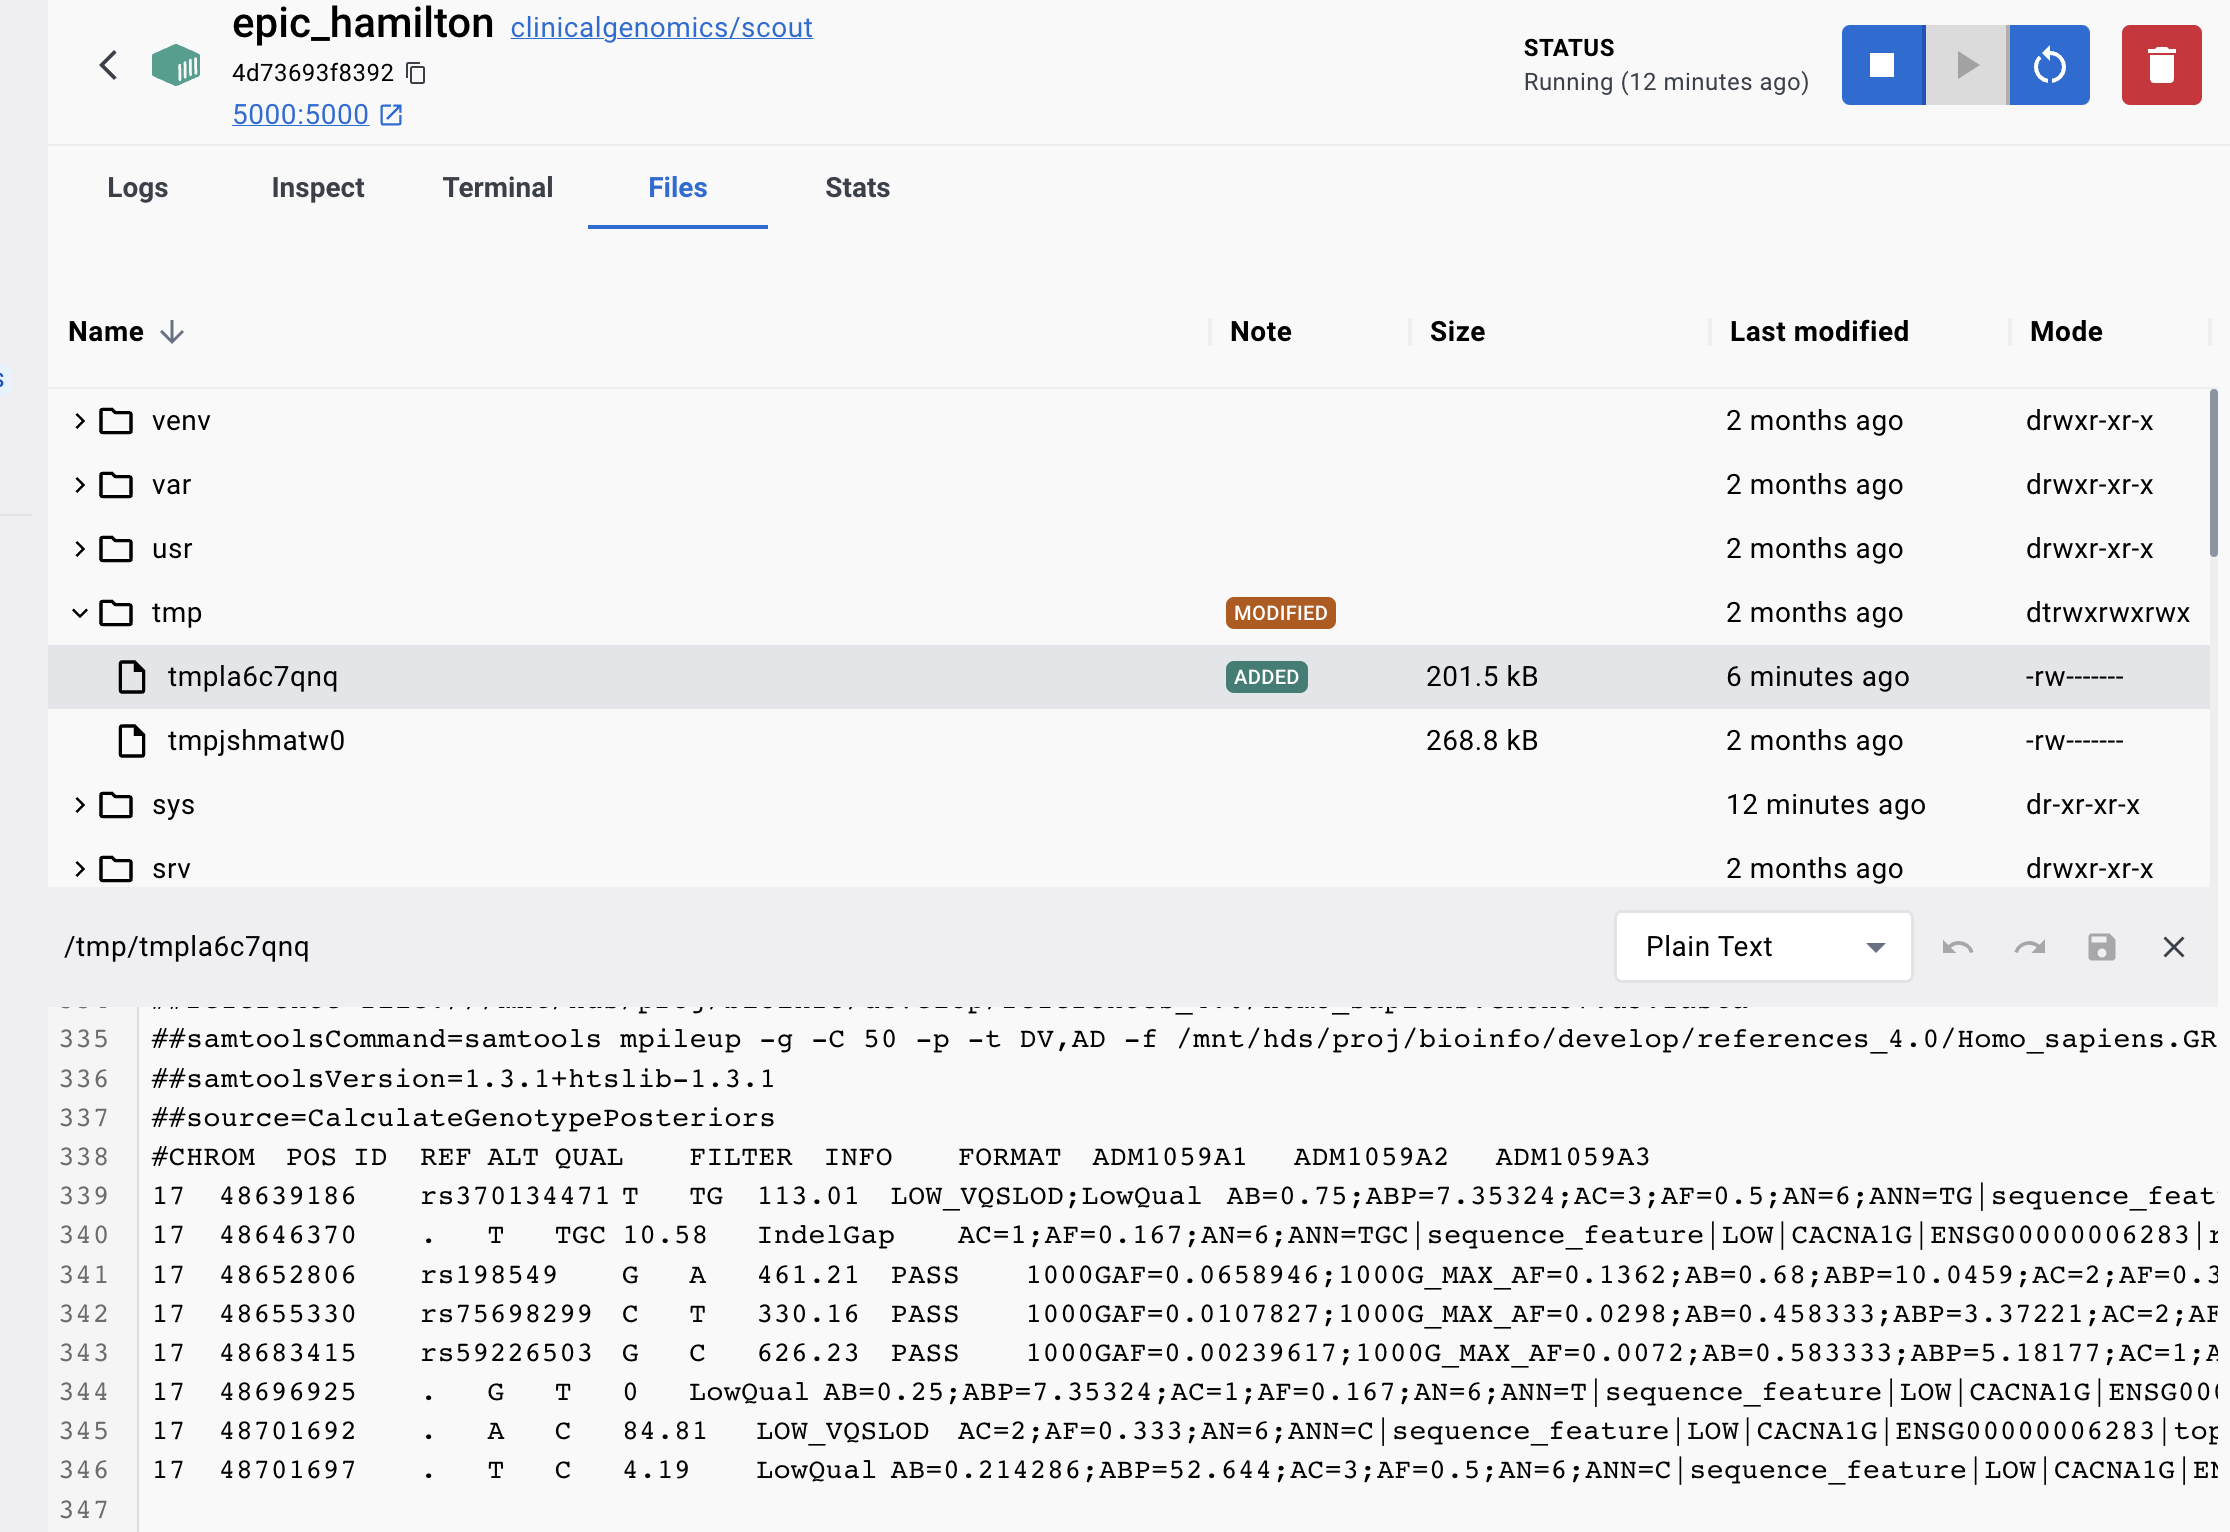The height and width of the screenshot is (1532, 2230).
Task: Restart the container
Action: (2048, 65)
